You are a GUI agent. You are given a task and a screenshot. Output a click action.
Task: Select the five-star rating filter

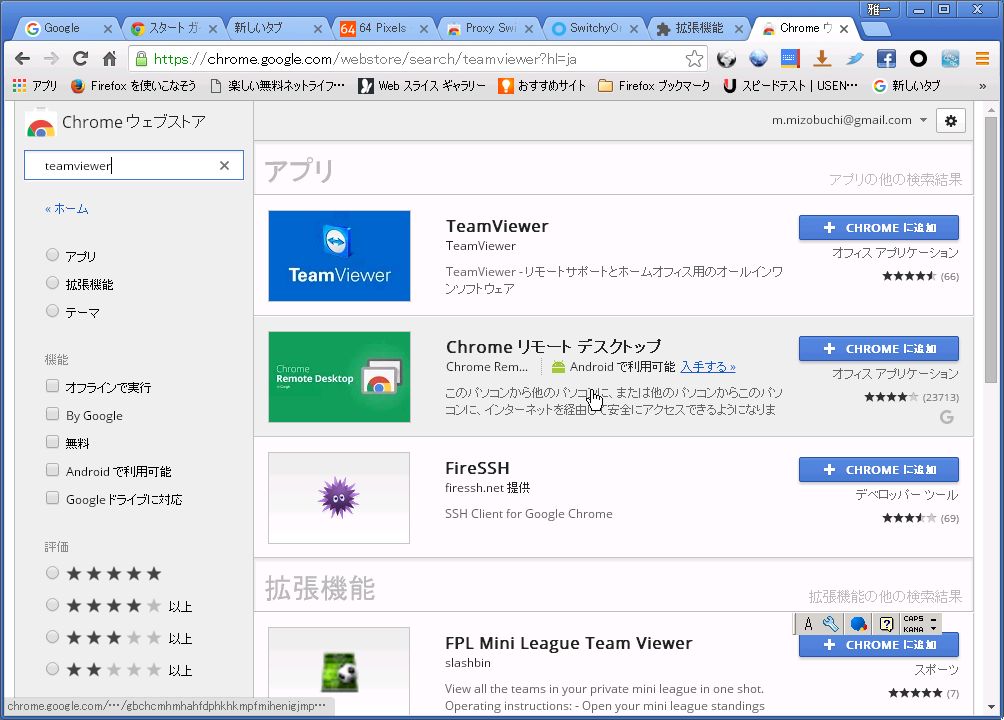point(53,573)
